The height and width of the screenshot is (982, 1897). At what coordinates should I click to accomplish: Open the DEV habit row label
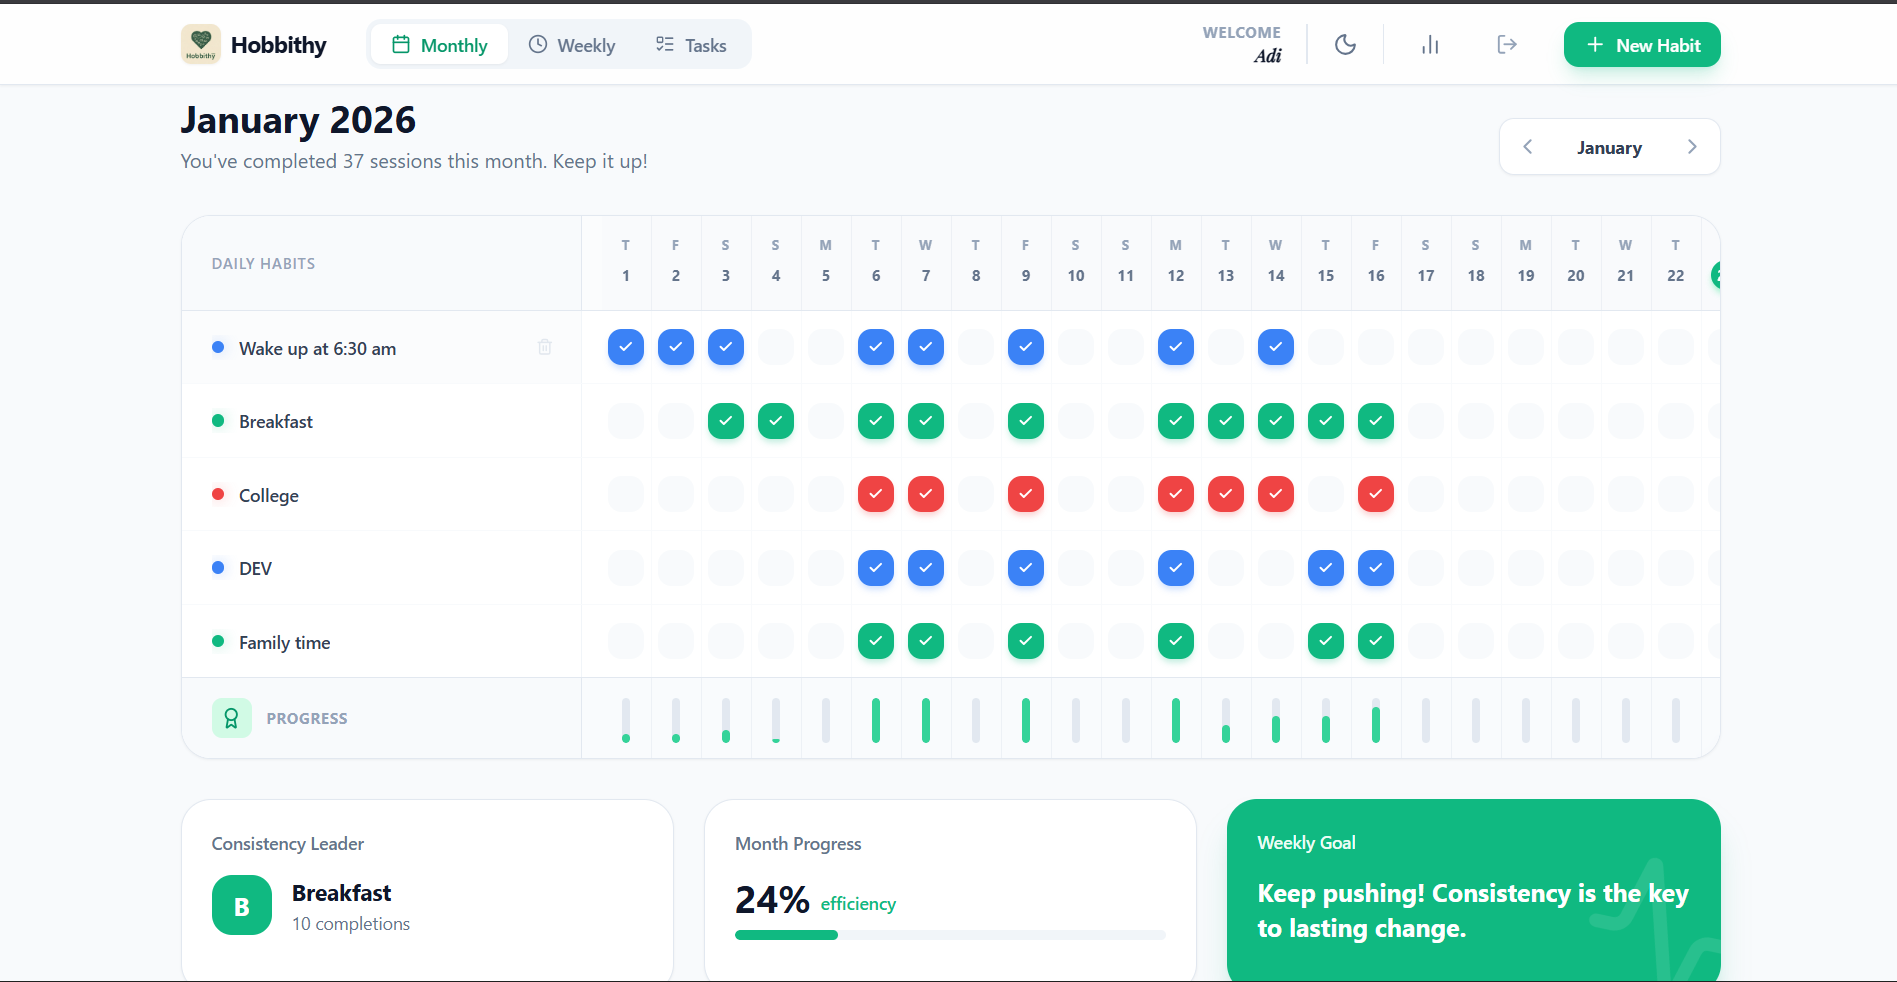pos(255,569)
